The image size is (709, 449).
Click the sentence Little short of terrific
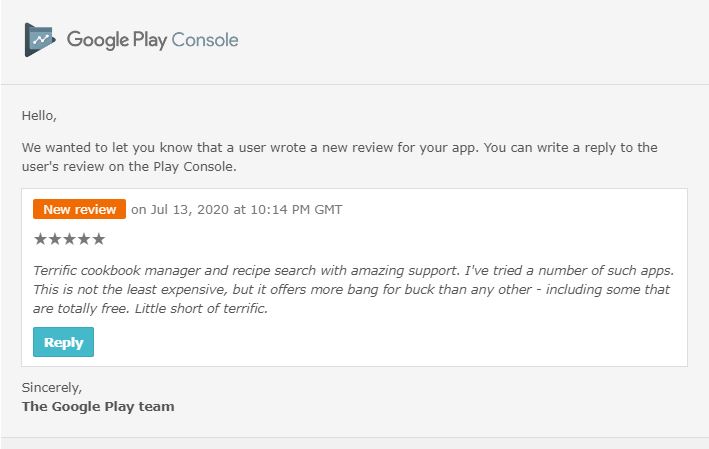pyautogui.click(x=202, y=308)
